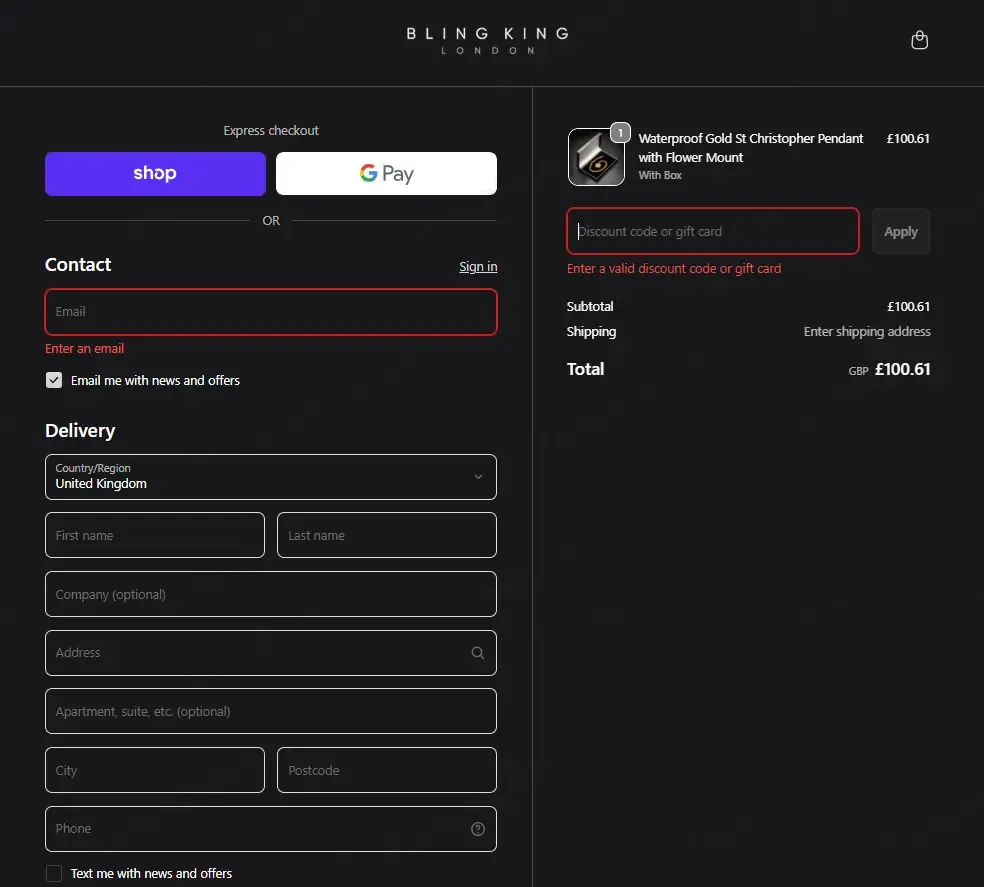Viewport: 984px width, 887px height.
Task: Open the Country/Region dropdown
Action: coord(271,477)
